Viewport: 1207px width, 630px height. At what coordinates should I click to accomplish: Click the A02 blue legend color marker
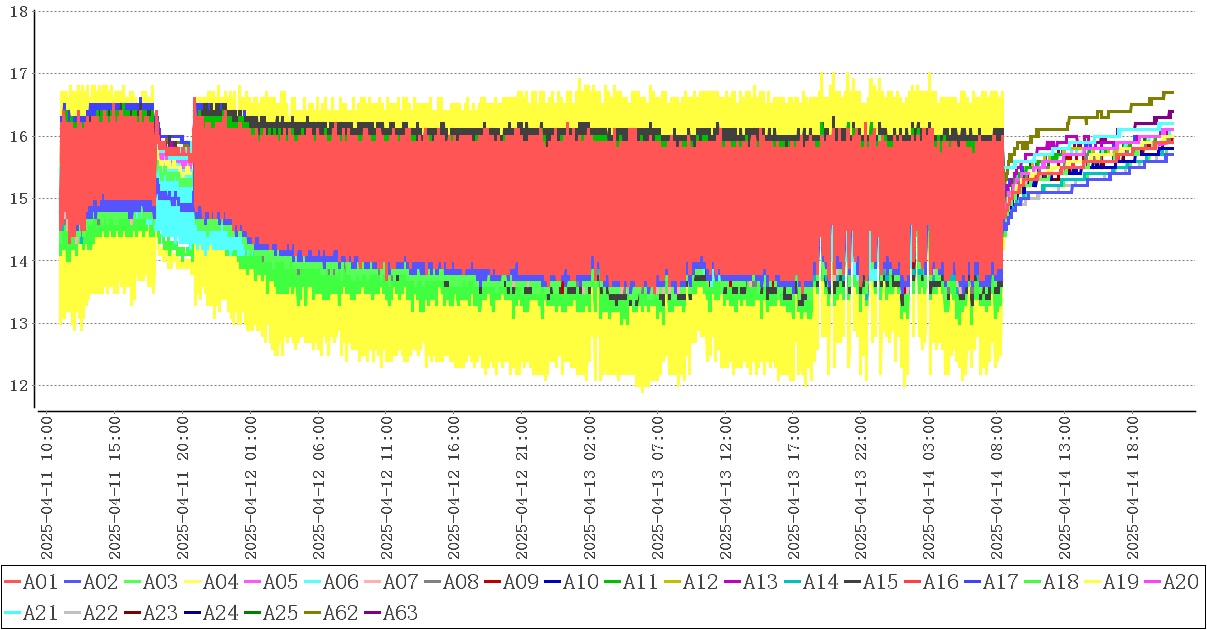72,582
